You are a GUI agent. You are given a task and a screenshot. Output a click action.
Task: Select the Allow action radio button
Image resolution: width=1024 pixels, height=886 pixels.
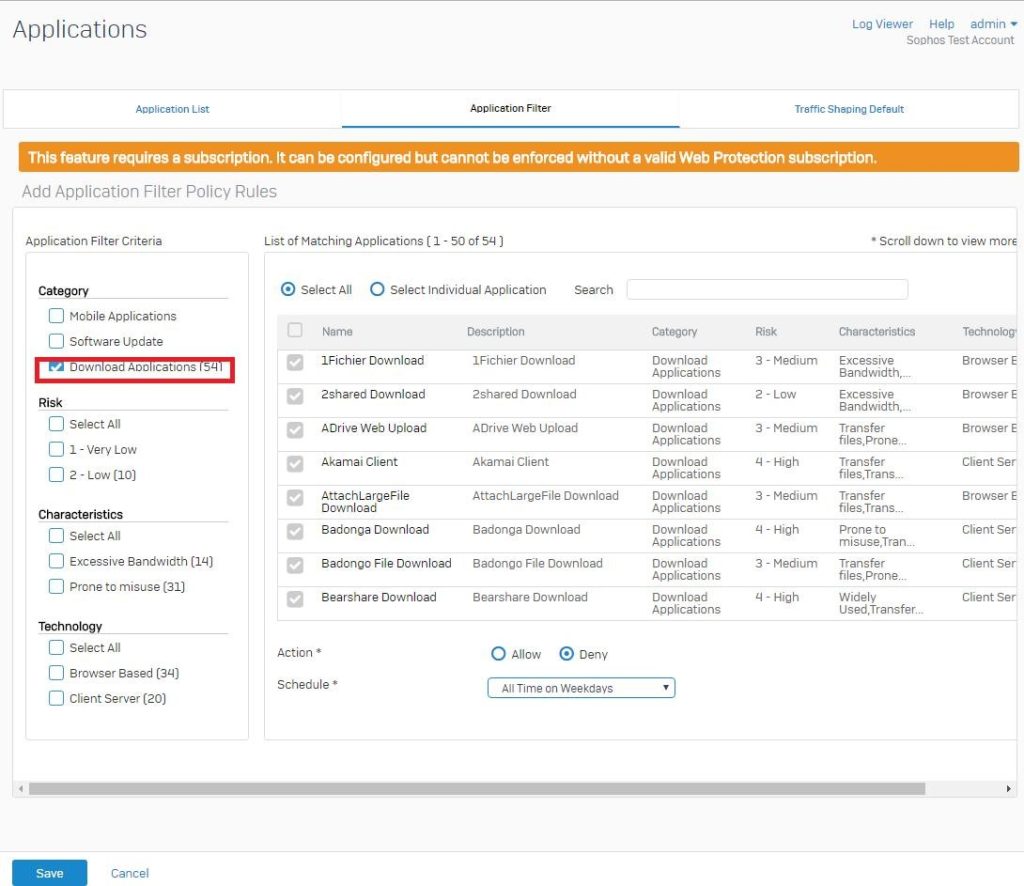pyautogui.click(x=498, y=654)
